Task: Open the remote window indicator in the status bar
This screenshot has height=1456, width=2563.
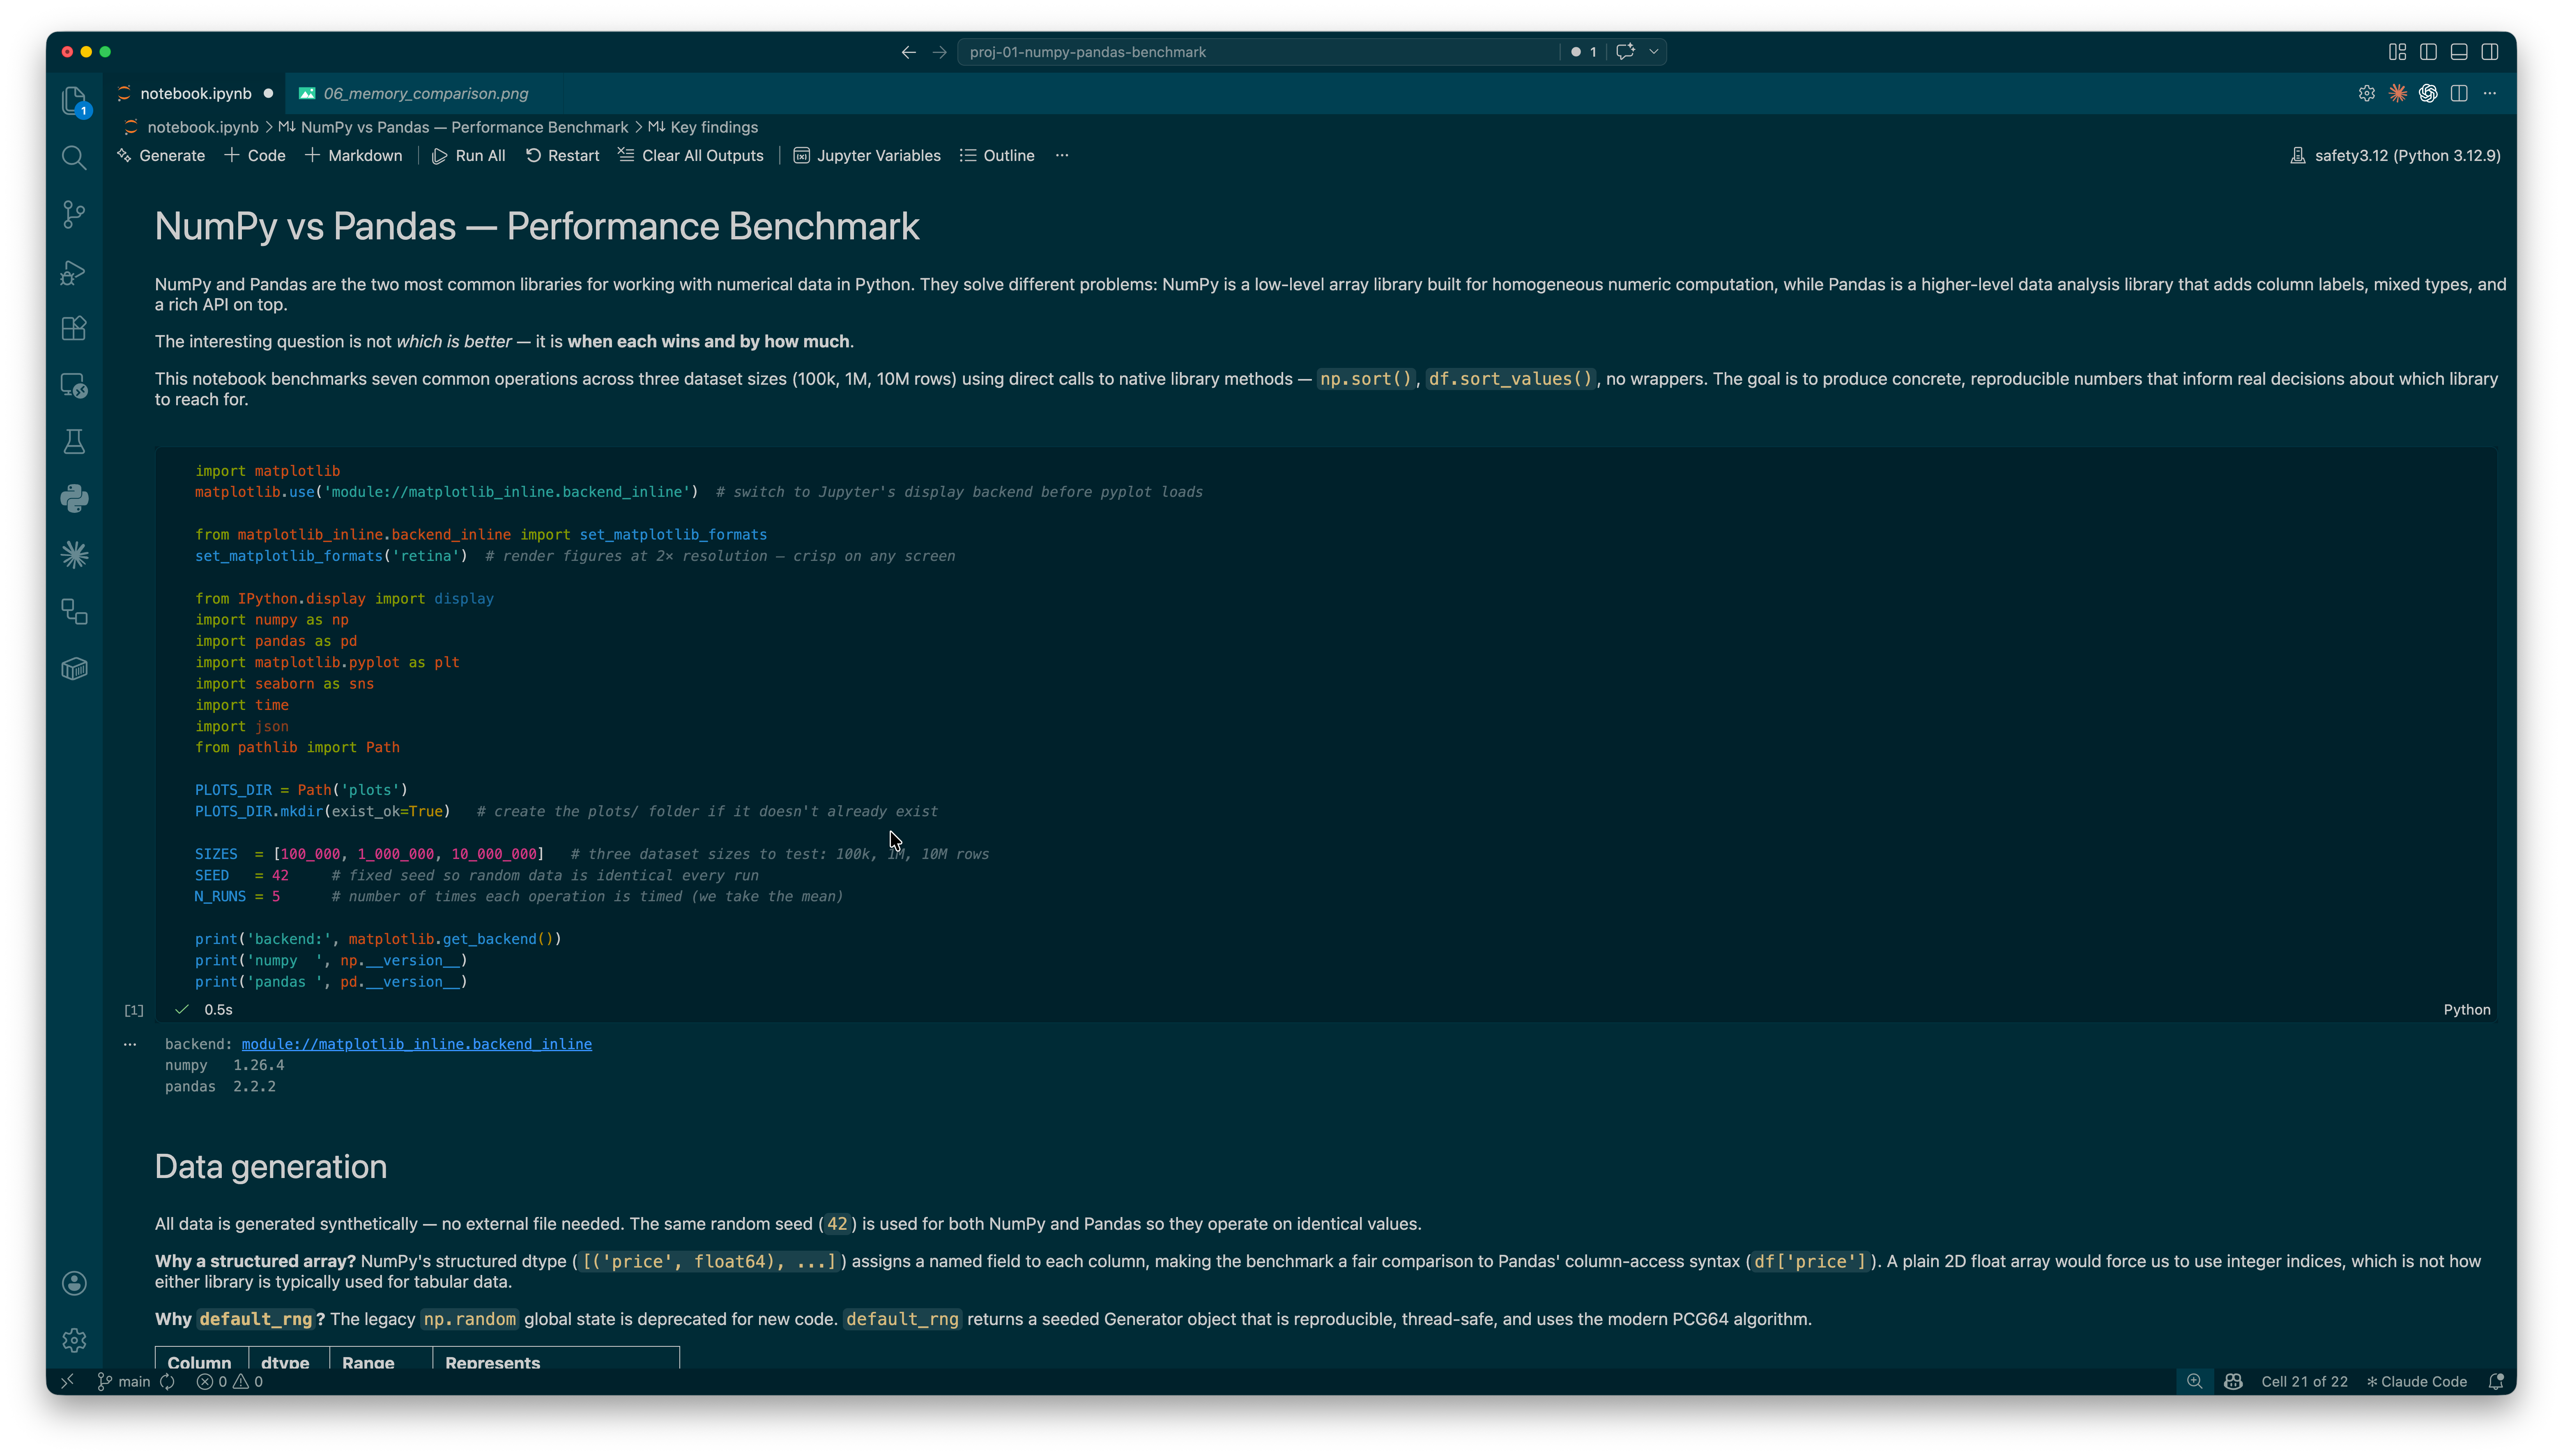Action: pyautogui.click(x=67, y=1381)
